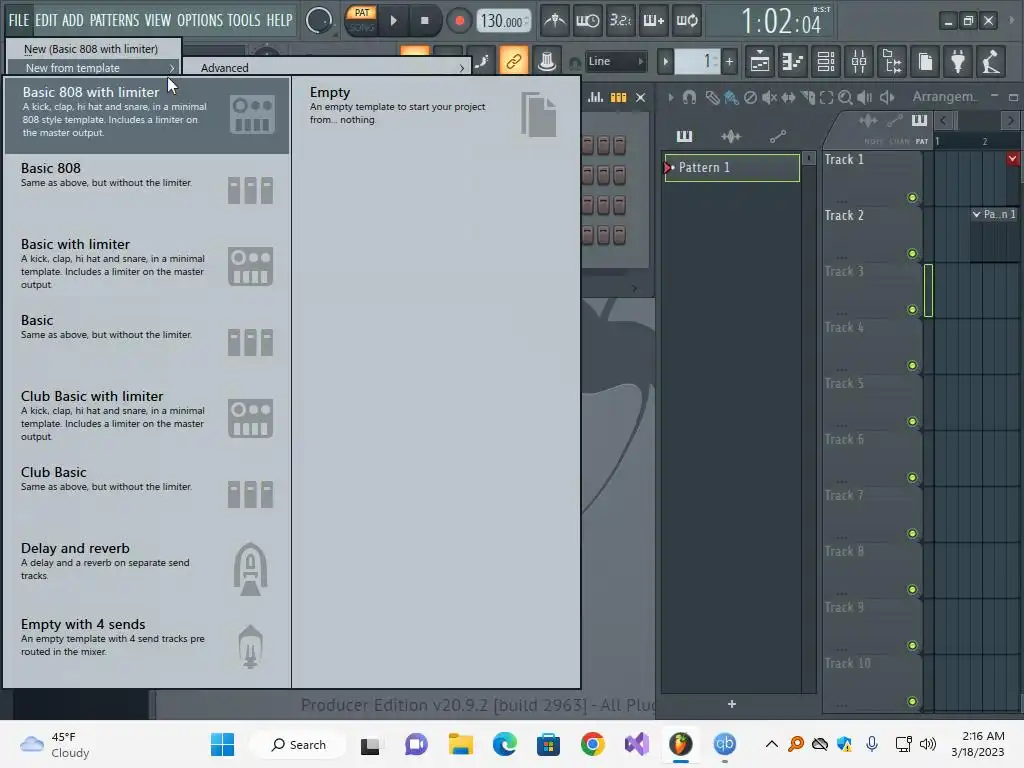
Task: Open the Playlist view icon
Action: 760,62
